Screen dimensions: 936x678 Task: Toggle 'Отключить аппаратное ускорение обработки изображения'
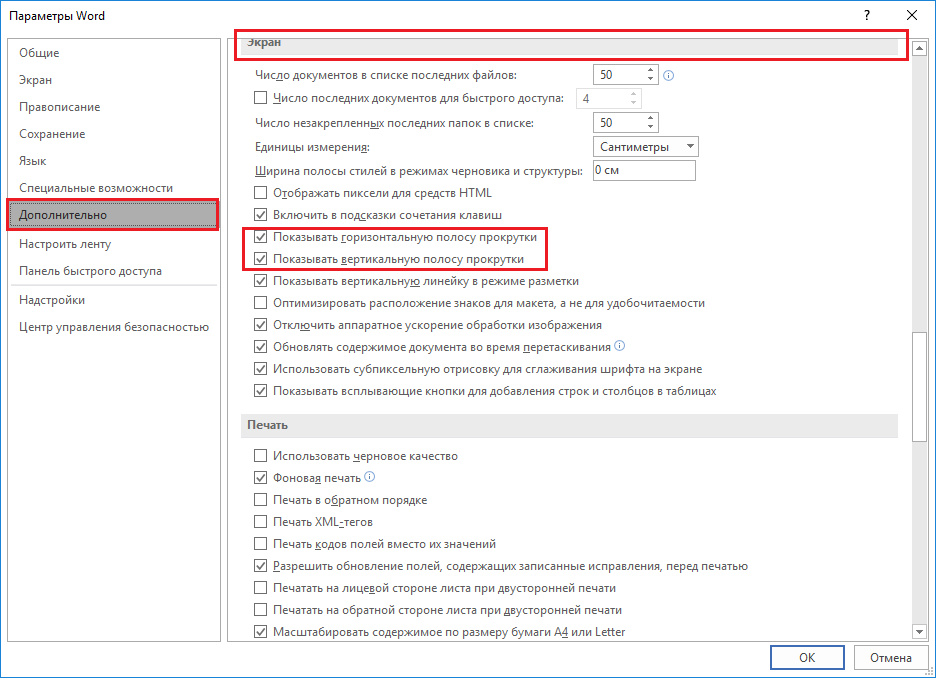(x=260, y=325)
